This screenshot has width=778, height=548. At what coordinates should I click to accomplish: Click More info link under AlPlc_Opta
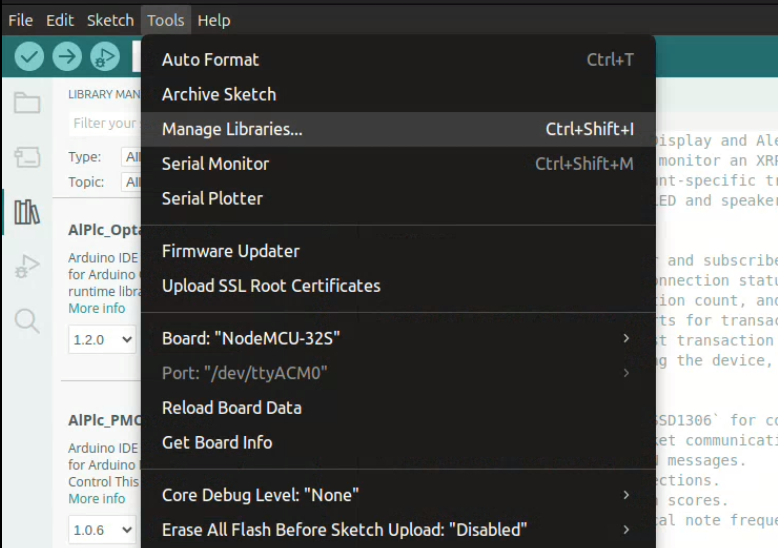97,308
